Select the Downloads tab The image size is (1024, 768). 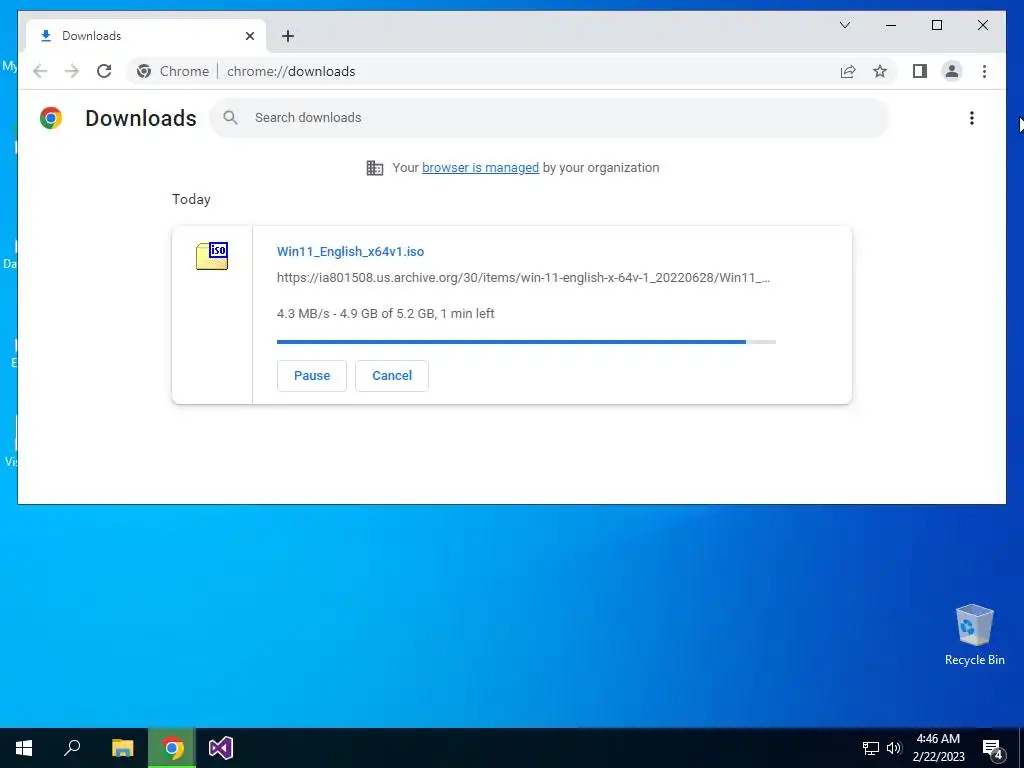[145, 36]
